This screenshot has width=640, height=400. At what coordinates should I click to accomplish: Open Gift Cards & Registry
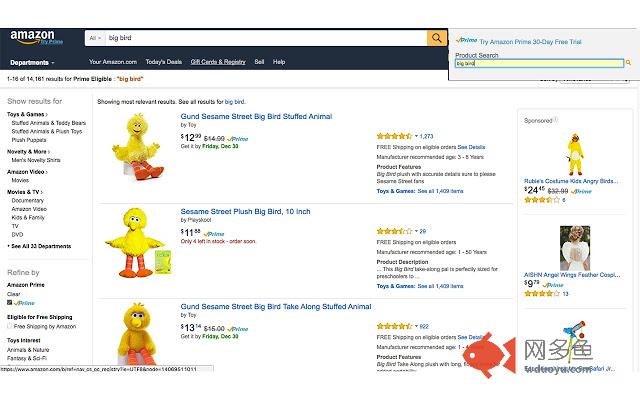pos(218,62)
